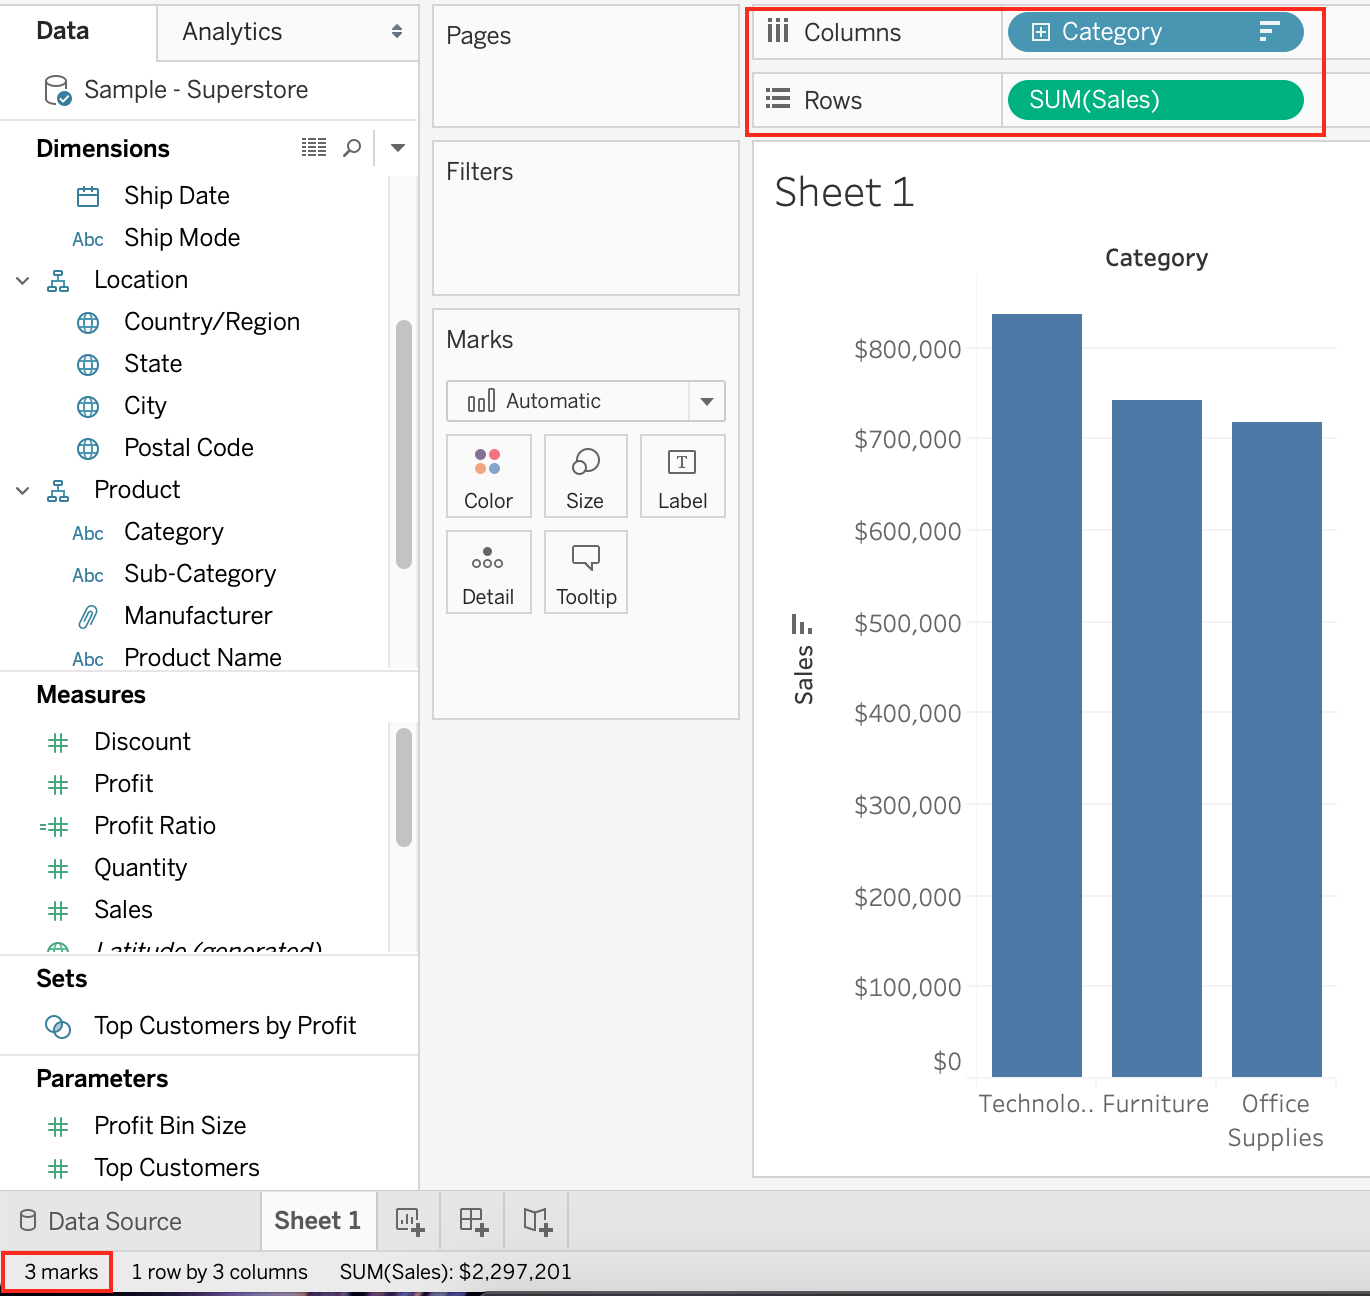The height and width of the screenshot is (1296, 1370).
Task: Add a new worksheet
Action: (410, 1221)
